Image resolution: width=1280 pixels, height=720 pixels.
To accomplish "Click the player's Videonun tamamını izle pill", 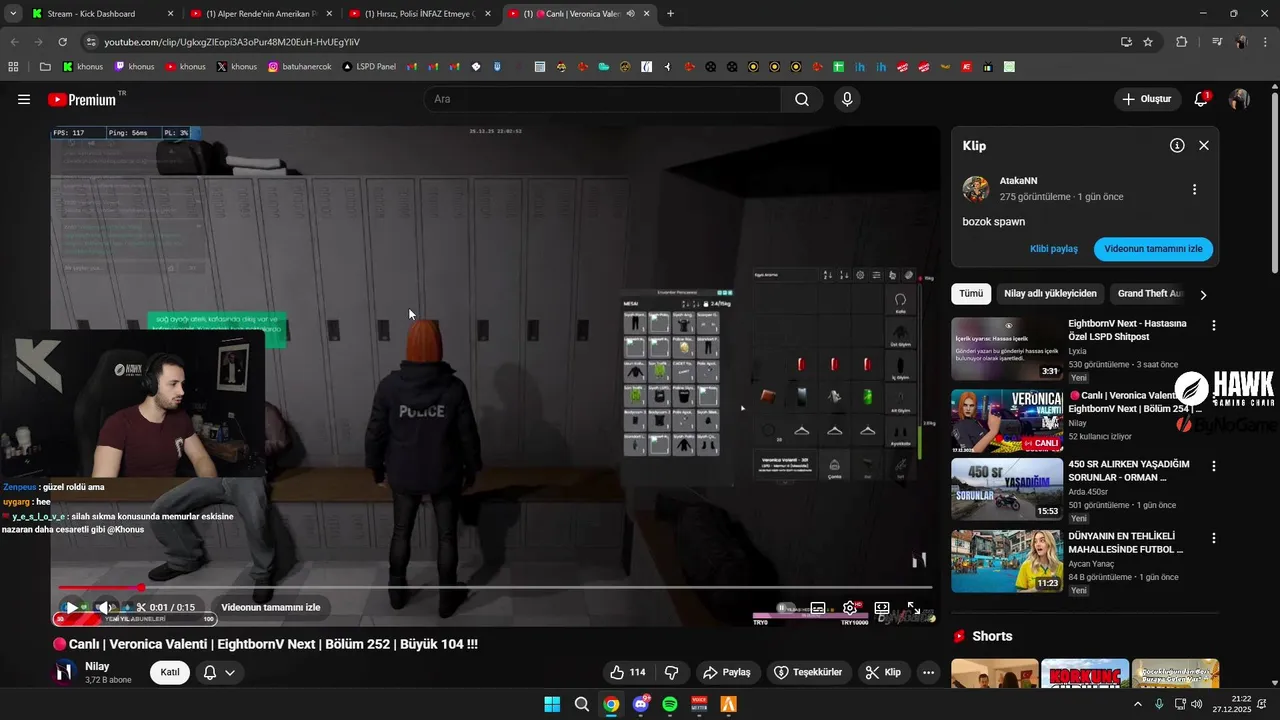I will (271, 607).
